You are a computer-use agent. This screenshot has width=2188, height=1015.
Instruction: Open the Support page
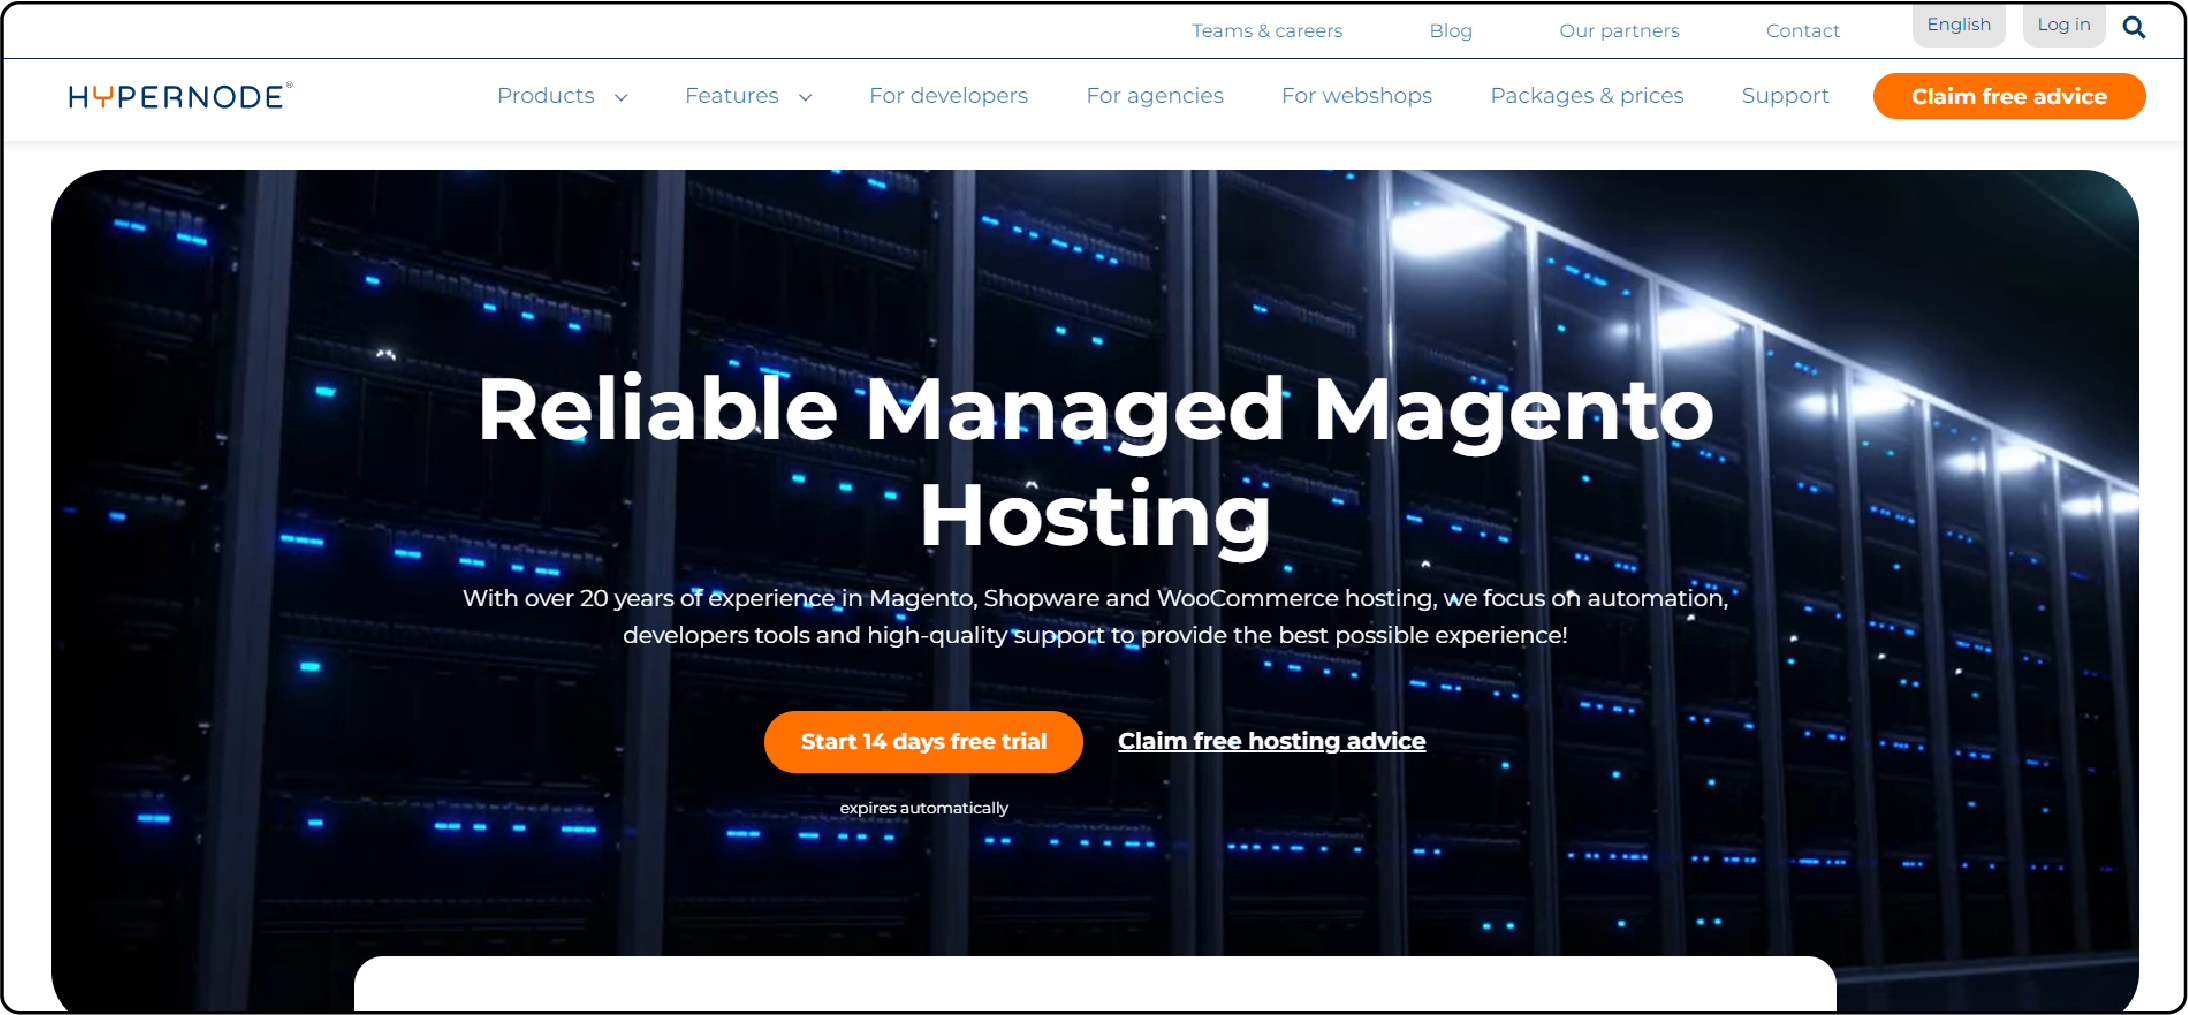point(1785,96)
